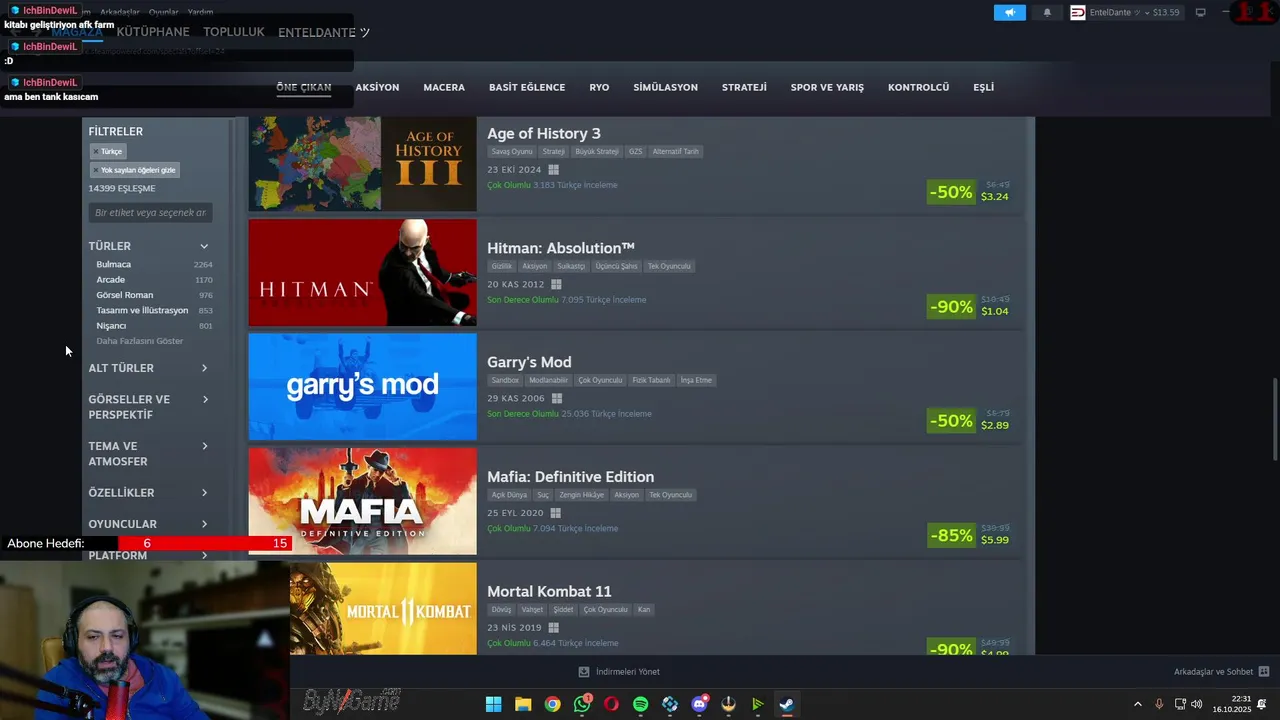Switch to the AKSİYON category tab

pyautogui.click(x=377, y=87)
